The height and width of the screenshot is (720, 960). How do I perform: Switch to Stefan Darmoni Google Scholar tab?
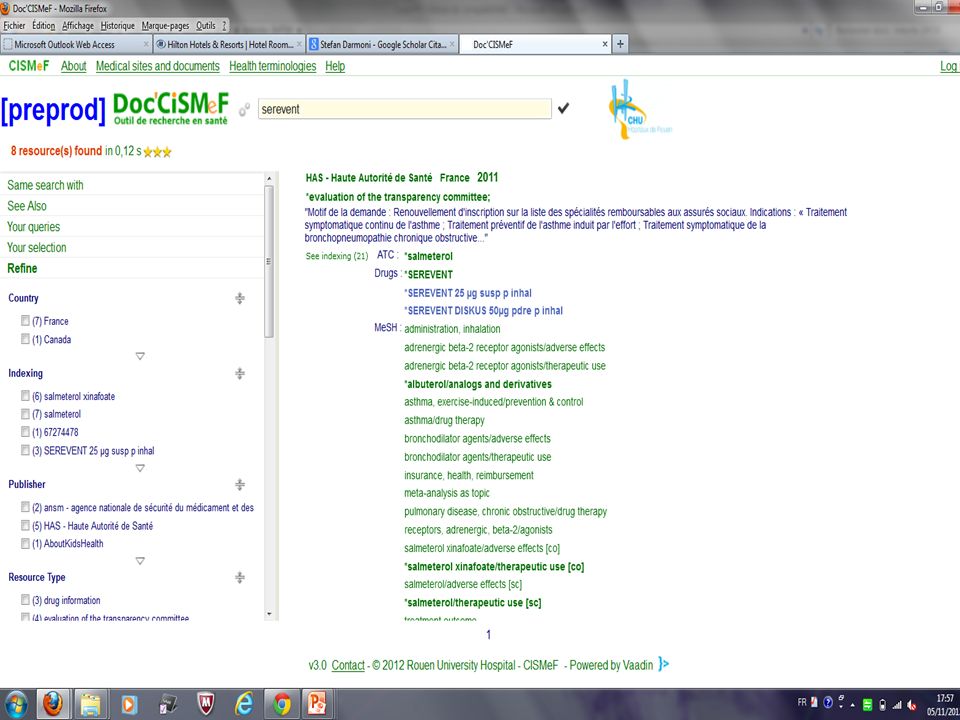[x=382, y=44]
